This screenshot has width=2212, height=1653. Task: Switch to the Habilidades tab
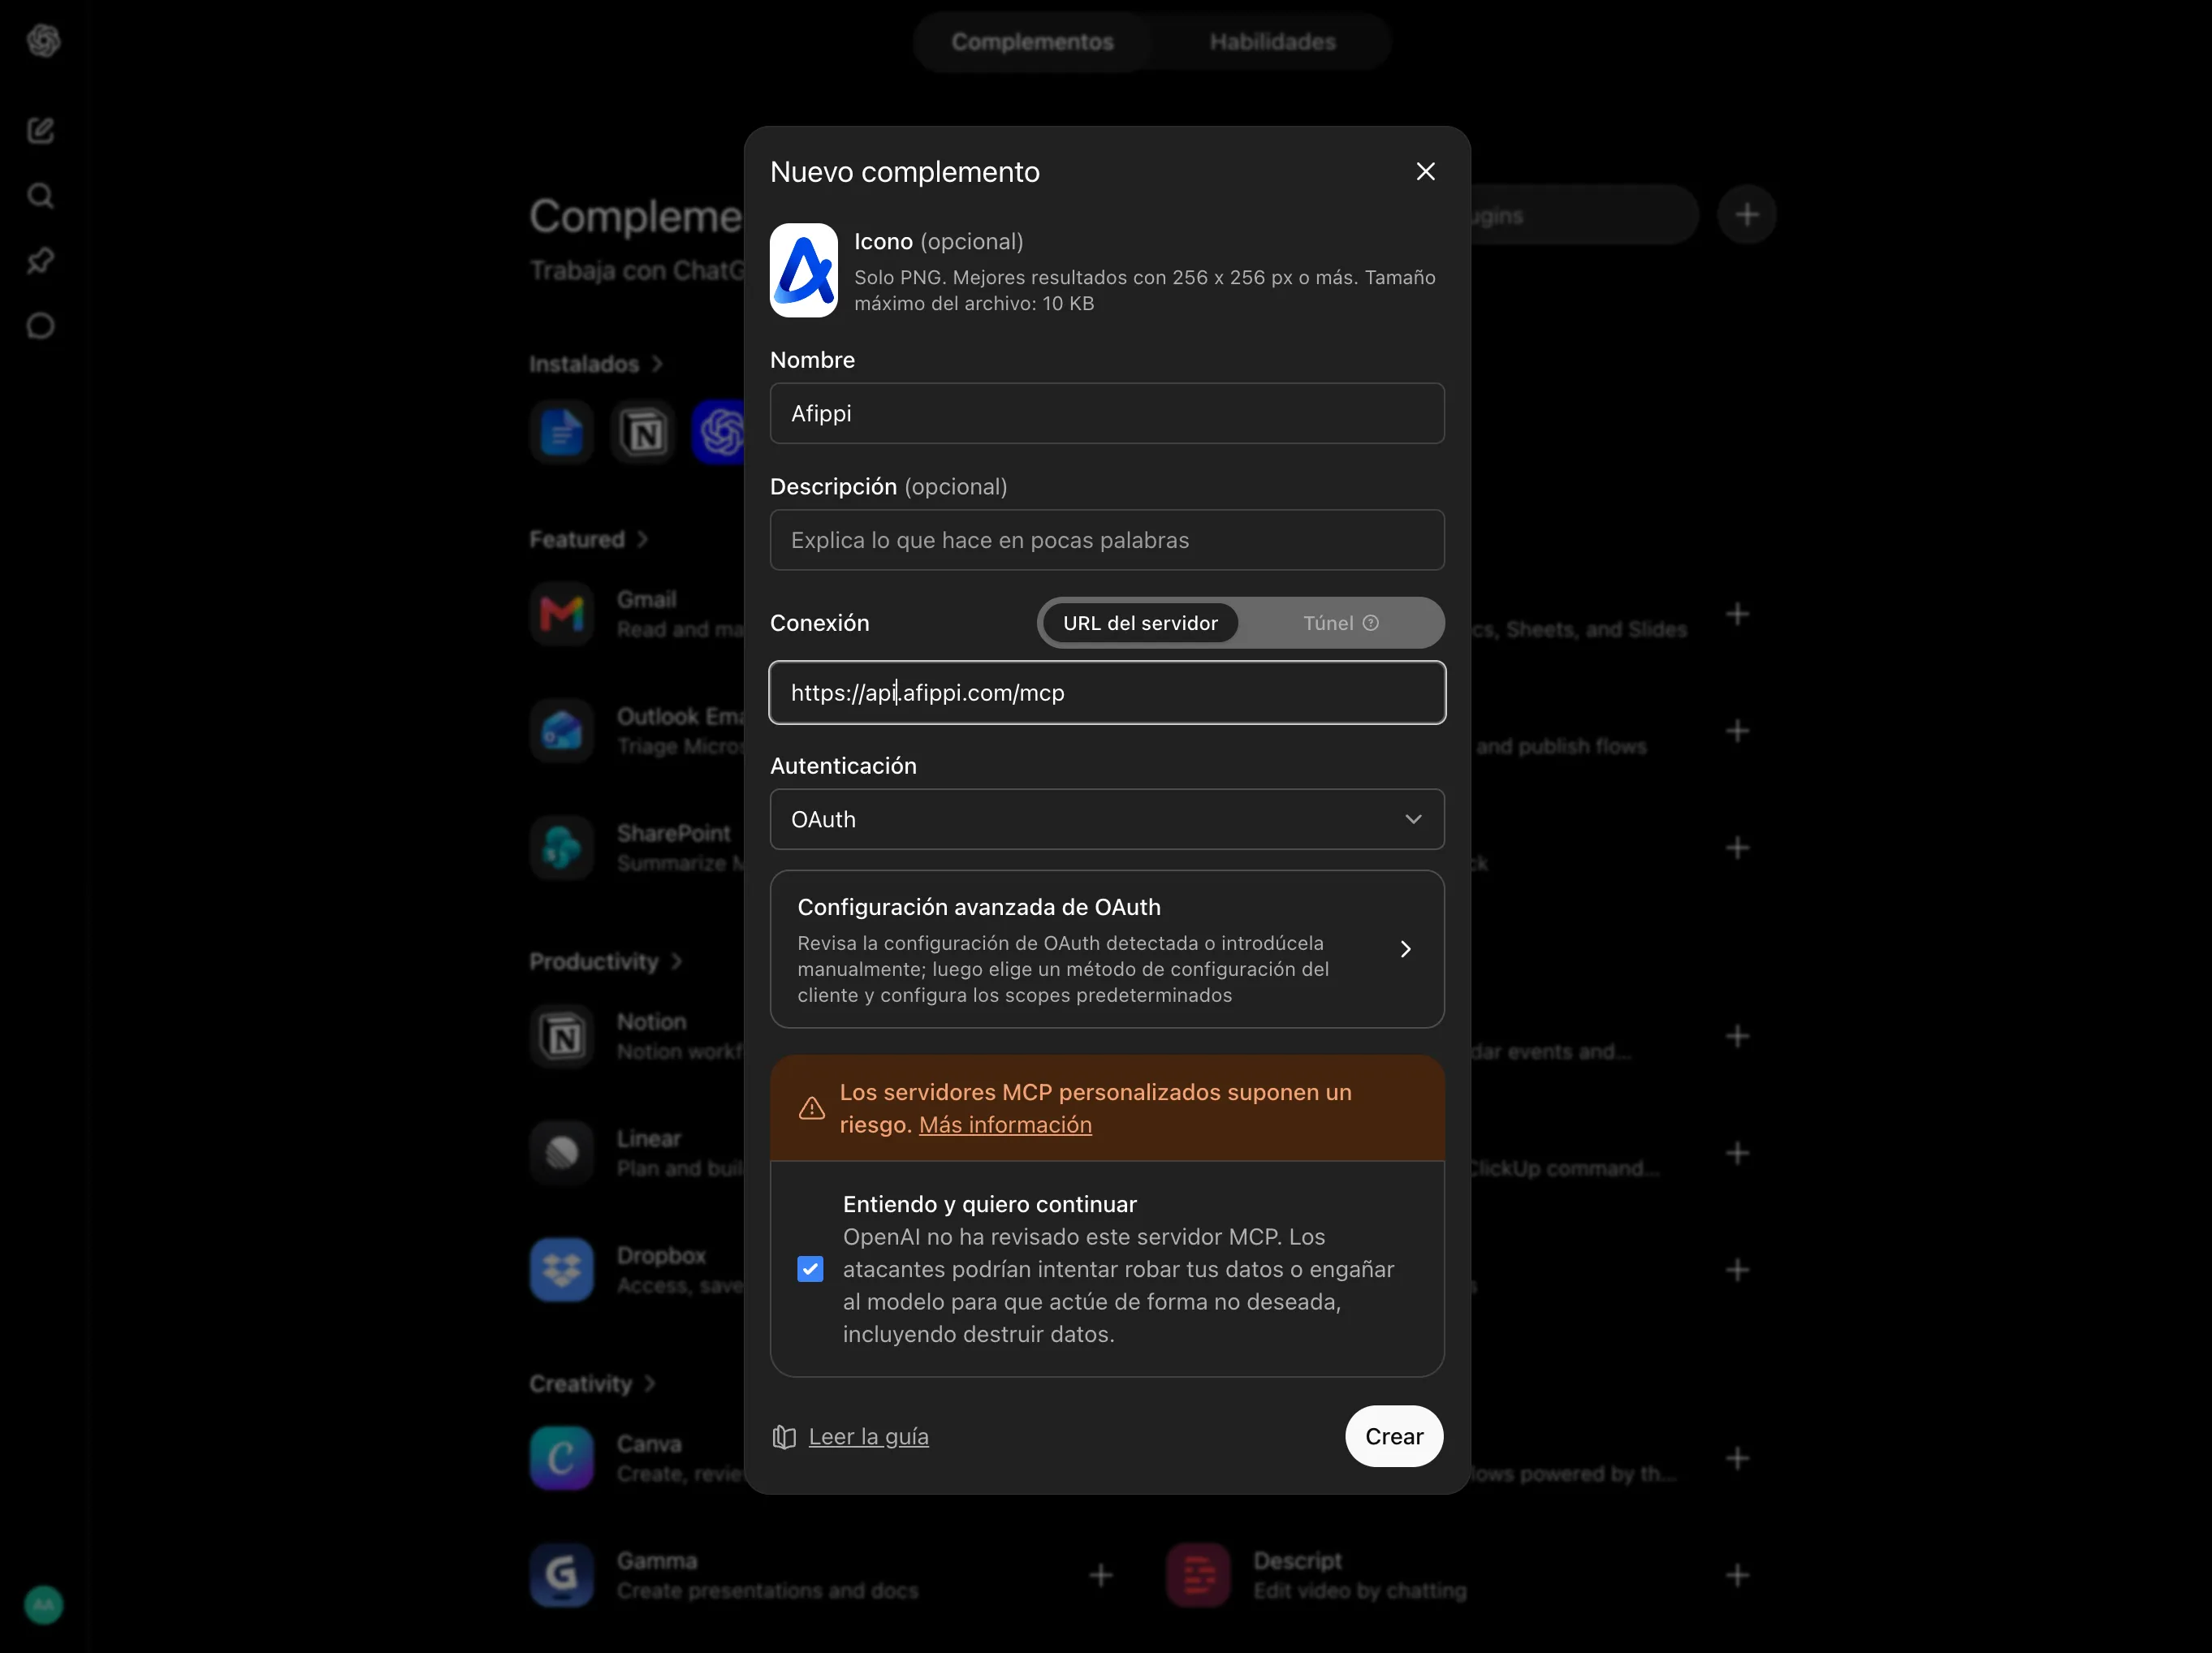coord(1272,42)
